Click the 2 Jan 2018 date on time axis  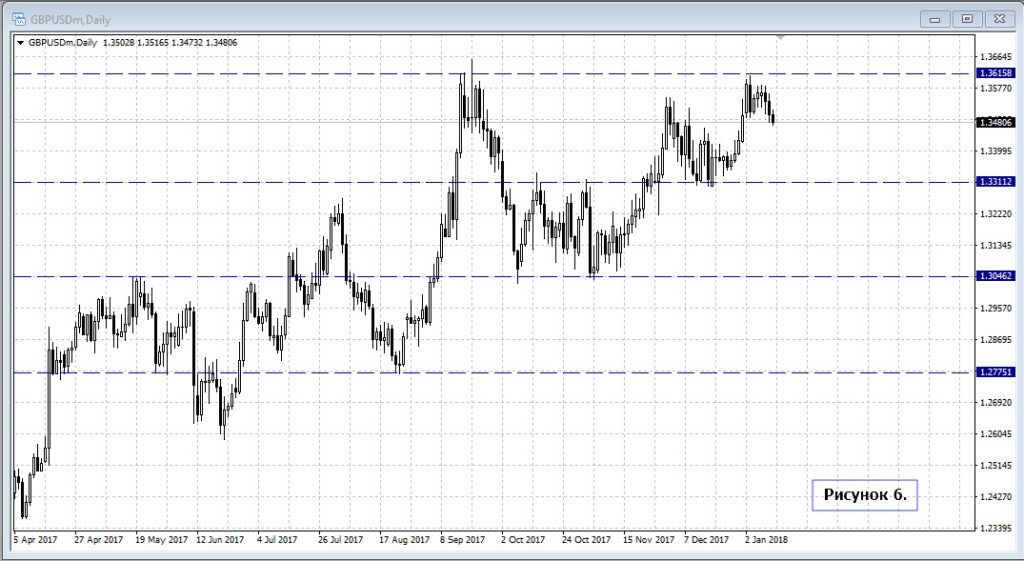click(766, 539)
